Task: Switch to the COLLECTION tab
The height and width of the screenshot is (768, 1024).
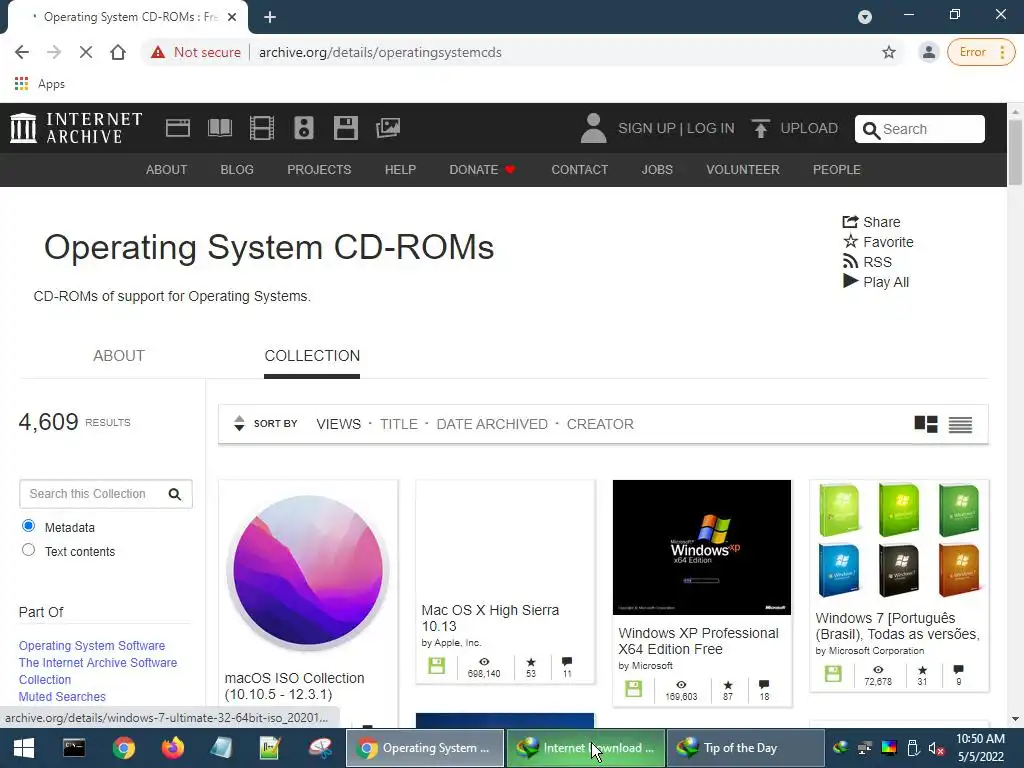Action: [x=312, y=356]
